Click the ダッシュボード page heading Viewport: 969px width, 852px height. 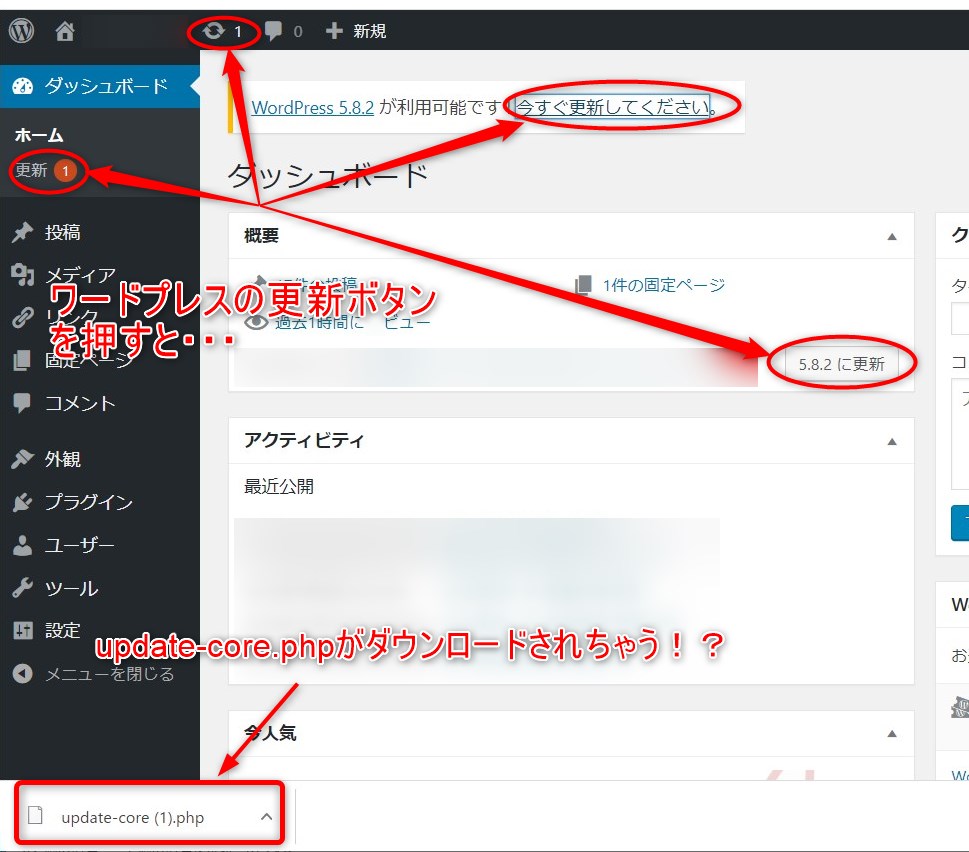(328, 176)
